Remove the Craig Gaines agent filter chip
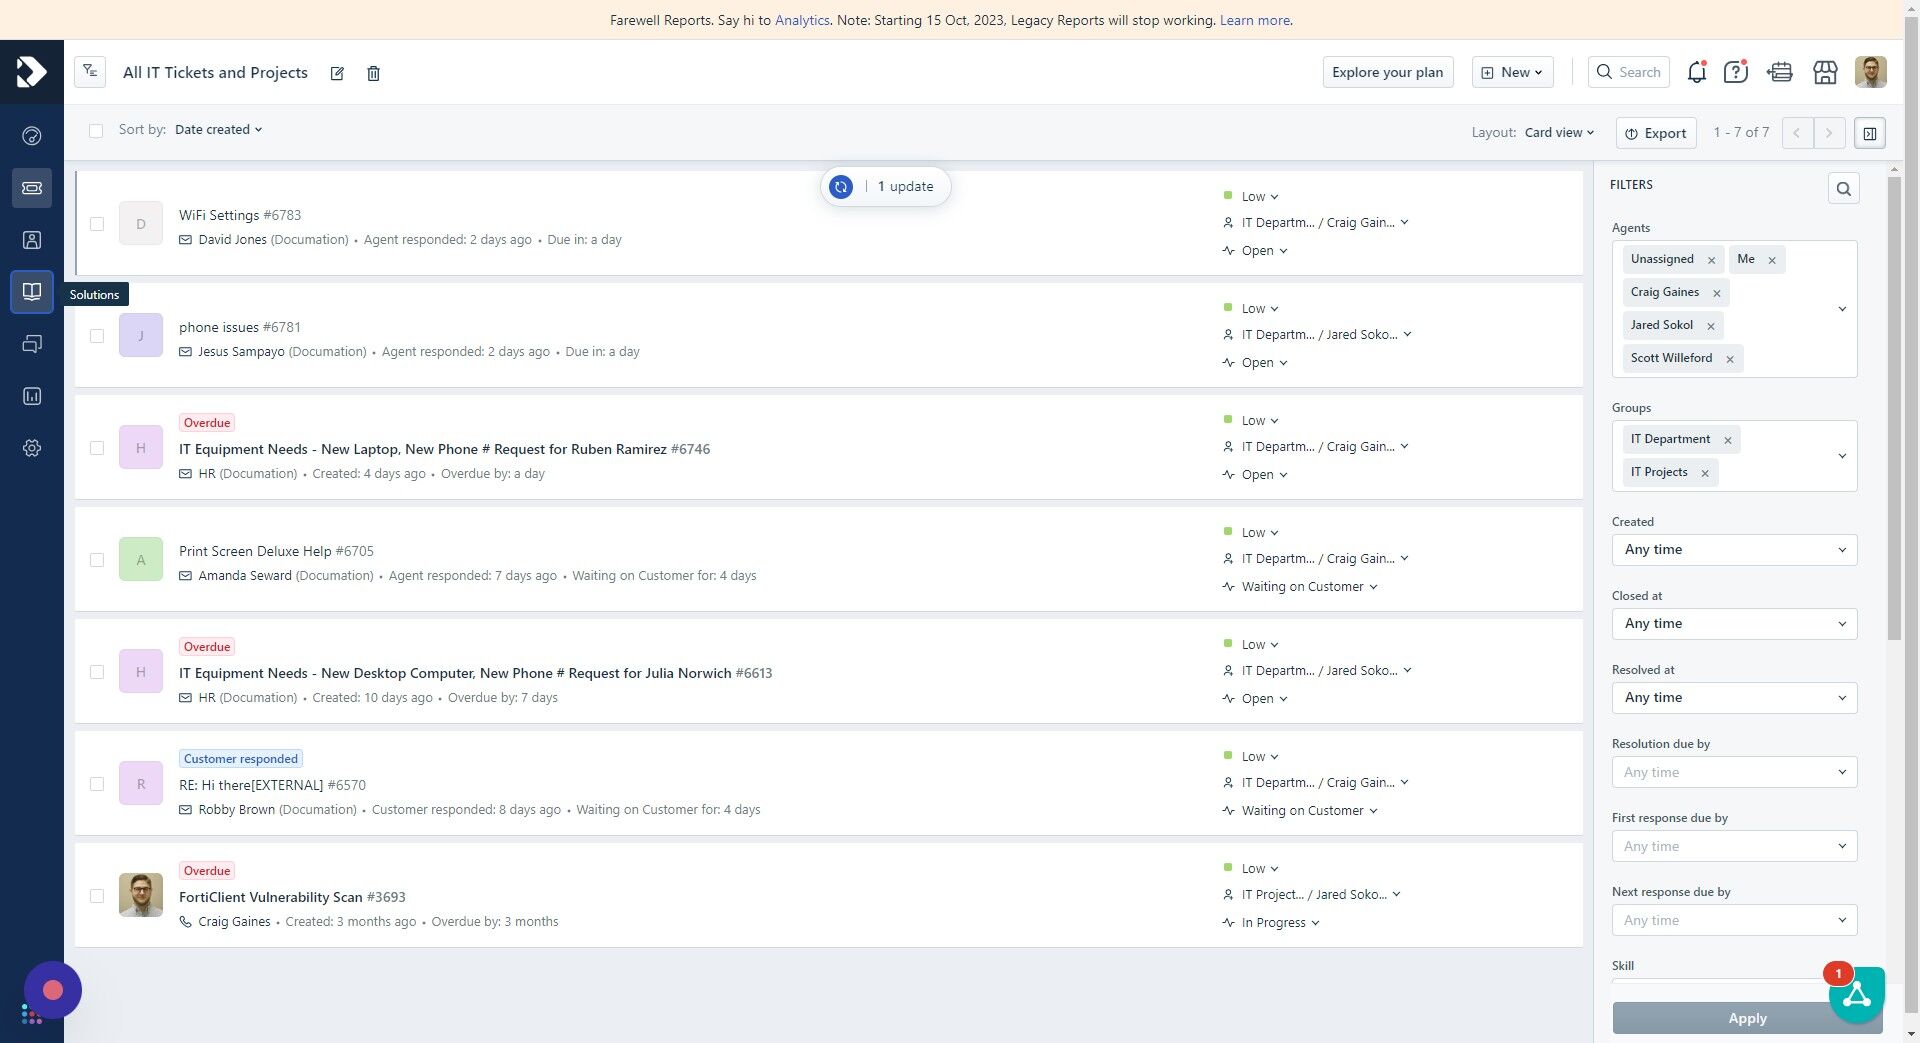Viewport: 1920px width, 1043px height. click(1716, 292)
